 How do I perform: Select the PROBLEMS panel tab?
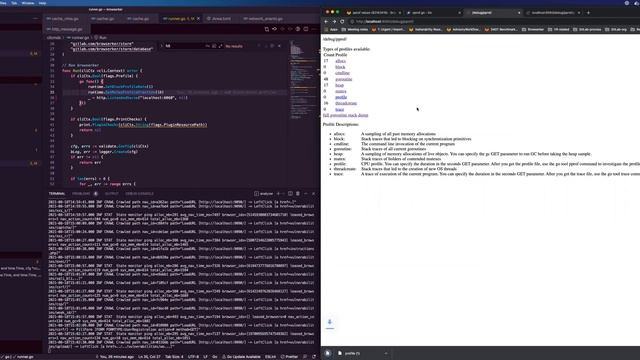point(81,193)
